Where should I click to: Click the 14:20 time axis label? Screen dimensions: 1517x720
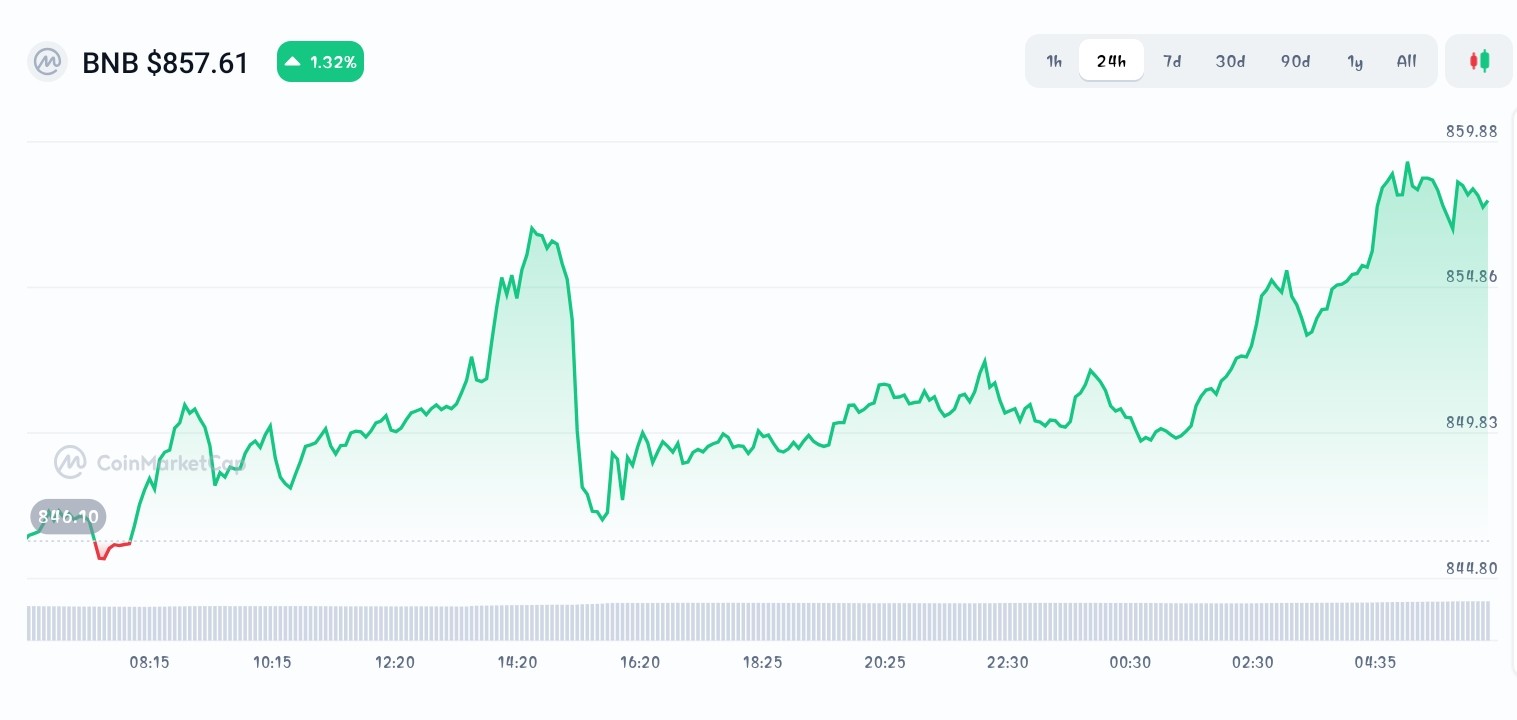[517, 662]
